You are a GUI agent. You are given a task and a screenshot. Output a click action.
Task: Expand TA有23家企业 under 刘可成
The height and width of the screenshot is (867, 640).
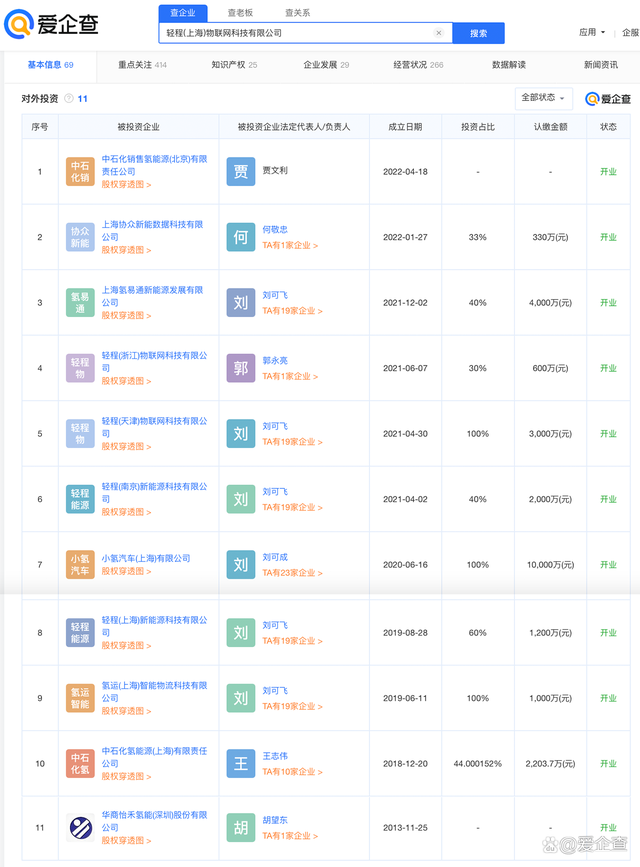(292, 573)
